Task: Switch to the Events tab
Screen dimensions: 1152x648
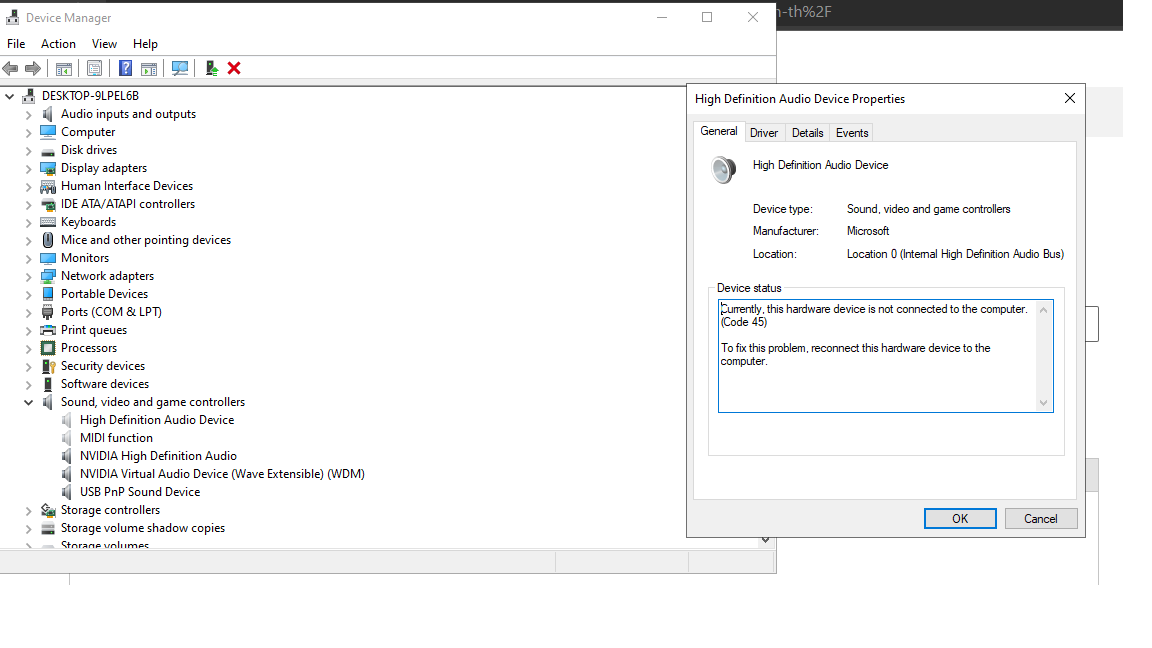Action: click(x=852, y=133)
